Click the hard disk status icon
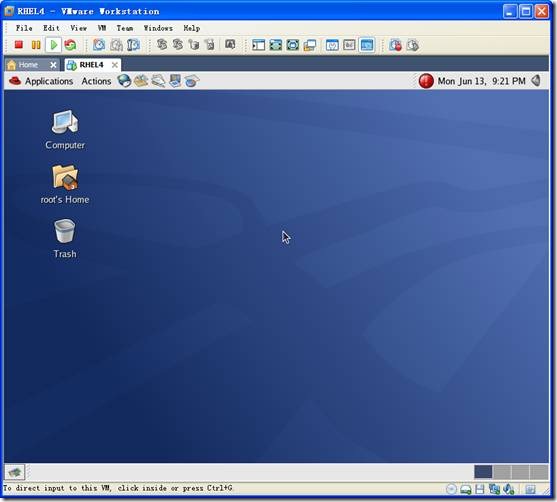 tap(466, 490)
